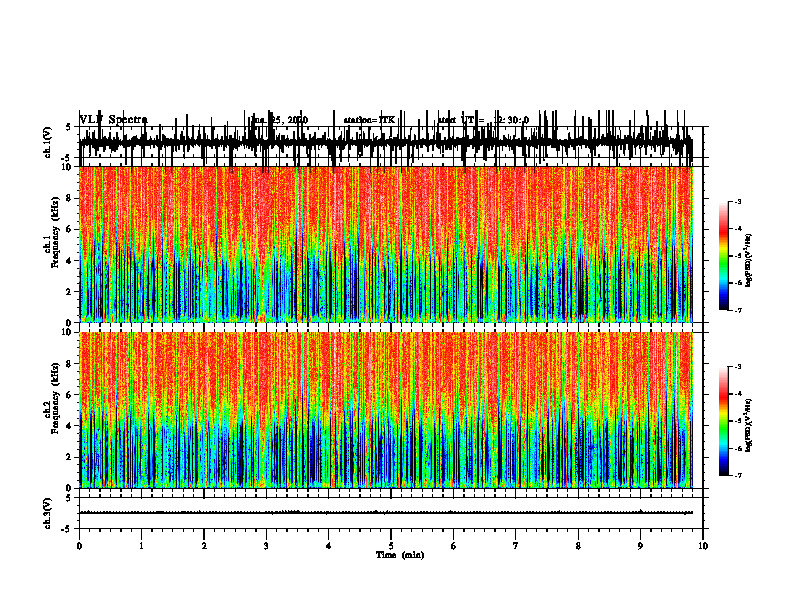This screenshot has height=612, width=792.
Task: Click the ch.2 log(PSD) colorbar label
Action: [749, 425]
